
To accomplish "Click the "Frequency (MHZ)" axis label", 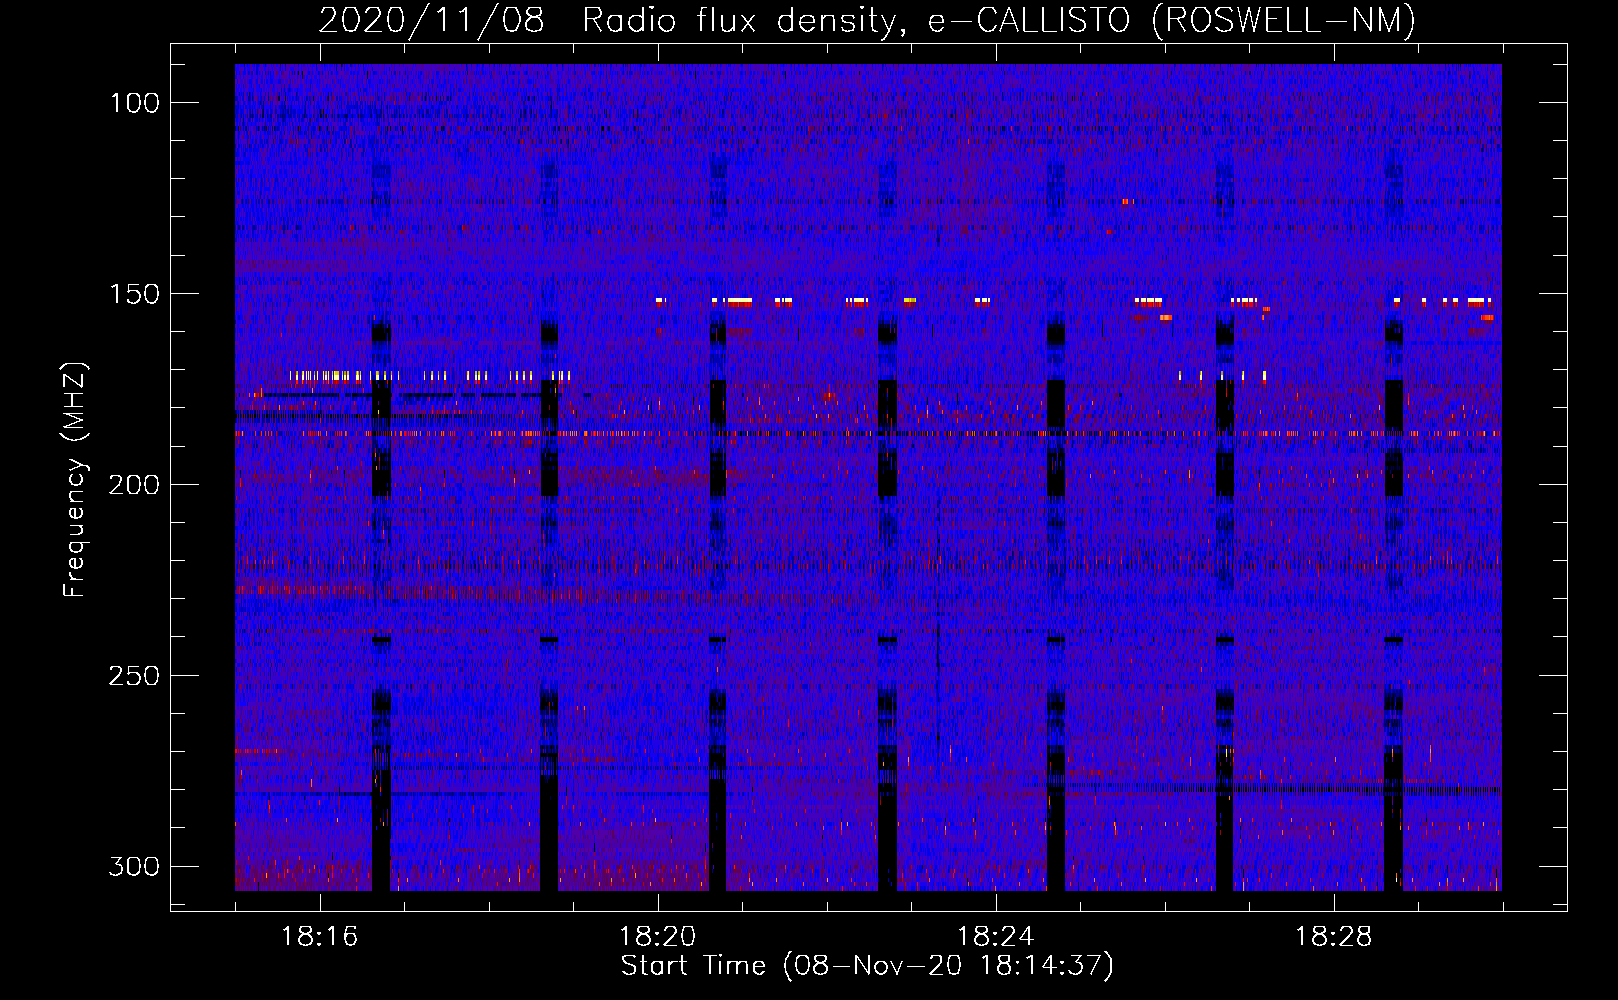I will coord(75,480).
